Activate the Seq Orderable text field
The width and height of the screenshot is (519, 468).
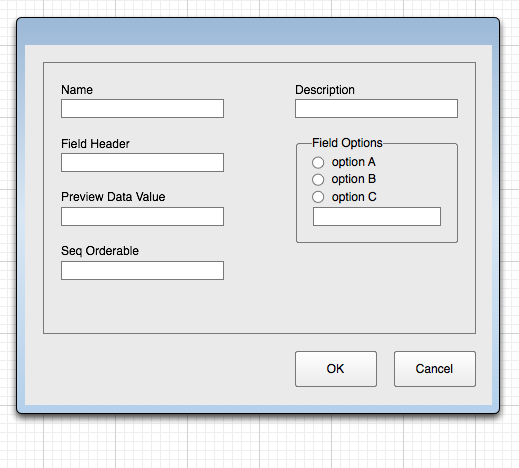[x=142, y=270]
